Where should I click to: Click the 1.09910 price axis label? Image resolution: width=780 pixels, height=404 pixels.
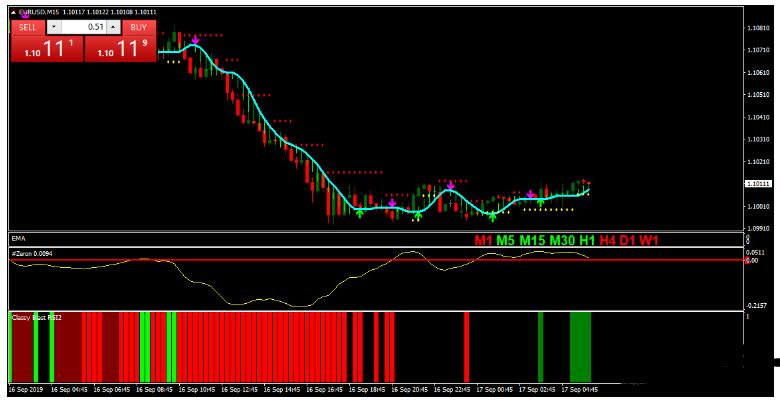click(759, 229)
